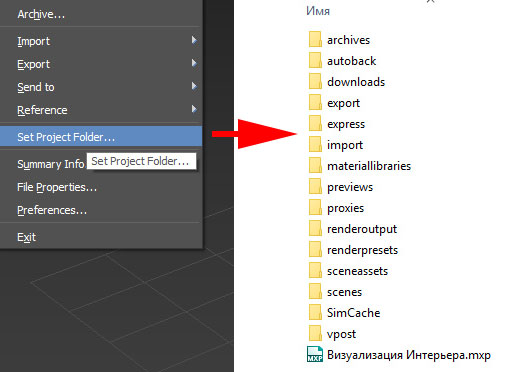Open Summary Info menu entry
Viewport: 507px width, 372px height.
[x=51, y=164]
